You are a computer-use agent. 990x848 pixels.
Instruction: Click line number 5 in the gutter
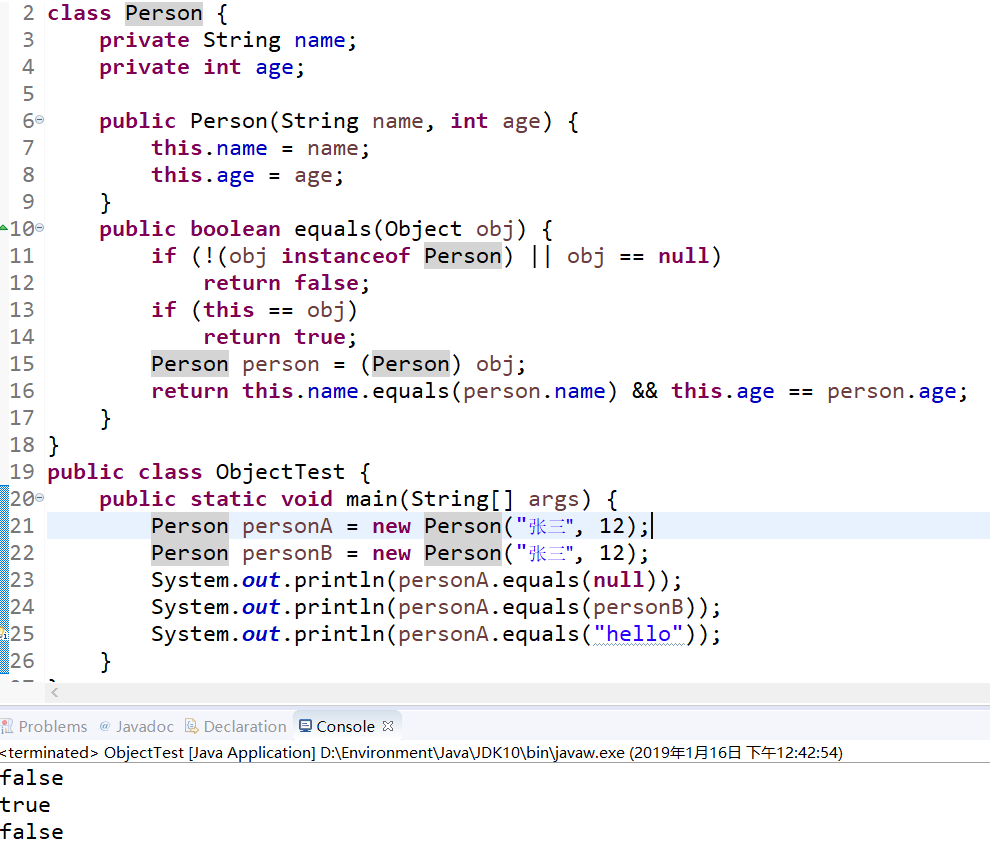[28, 94]
